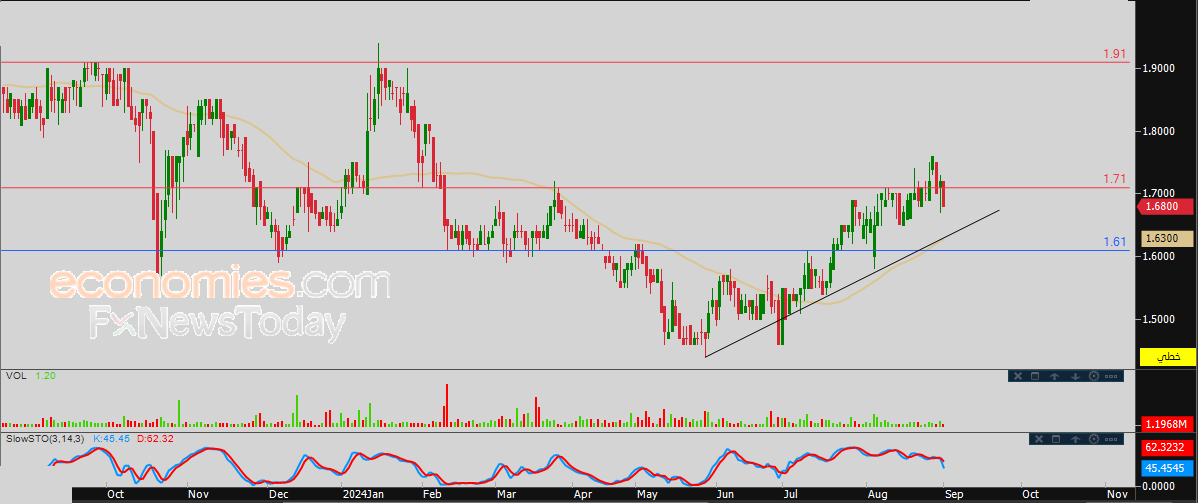This screenshot has height=504, width=1198.
Task: Open more options for VOL panel
Action: point(1111,376)
